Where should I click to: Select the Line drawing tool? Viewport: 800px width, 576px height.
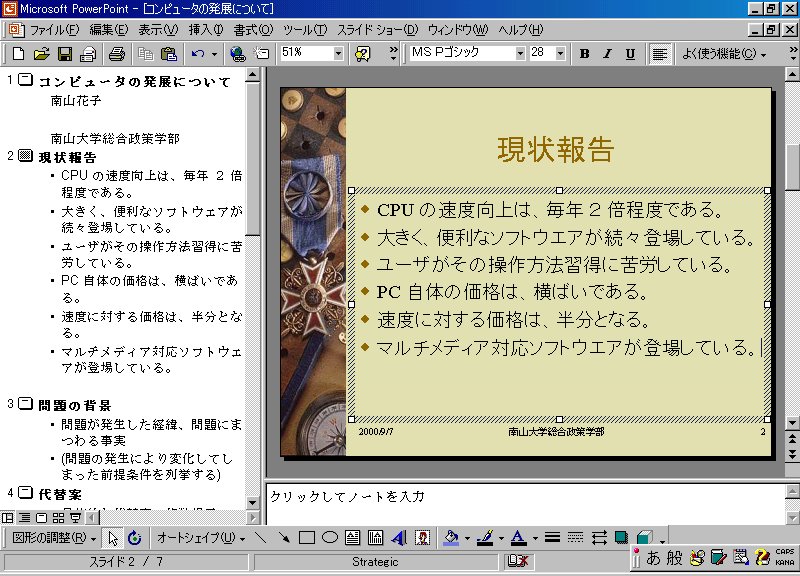(x=260, y=537)
